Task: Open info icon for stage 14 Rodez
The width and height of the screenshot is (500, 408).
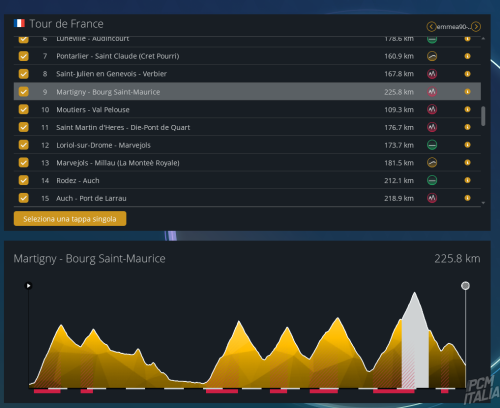Action: click(467, 180)
